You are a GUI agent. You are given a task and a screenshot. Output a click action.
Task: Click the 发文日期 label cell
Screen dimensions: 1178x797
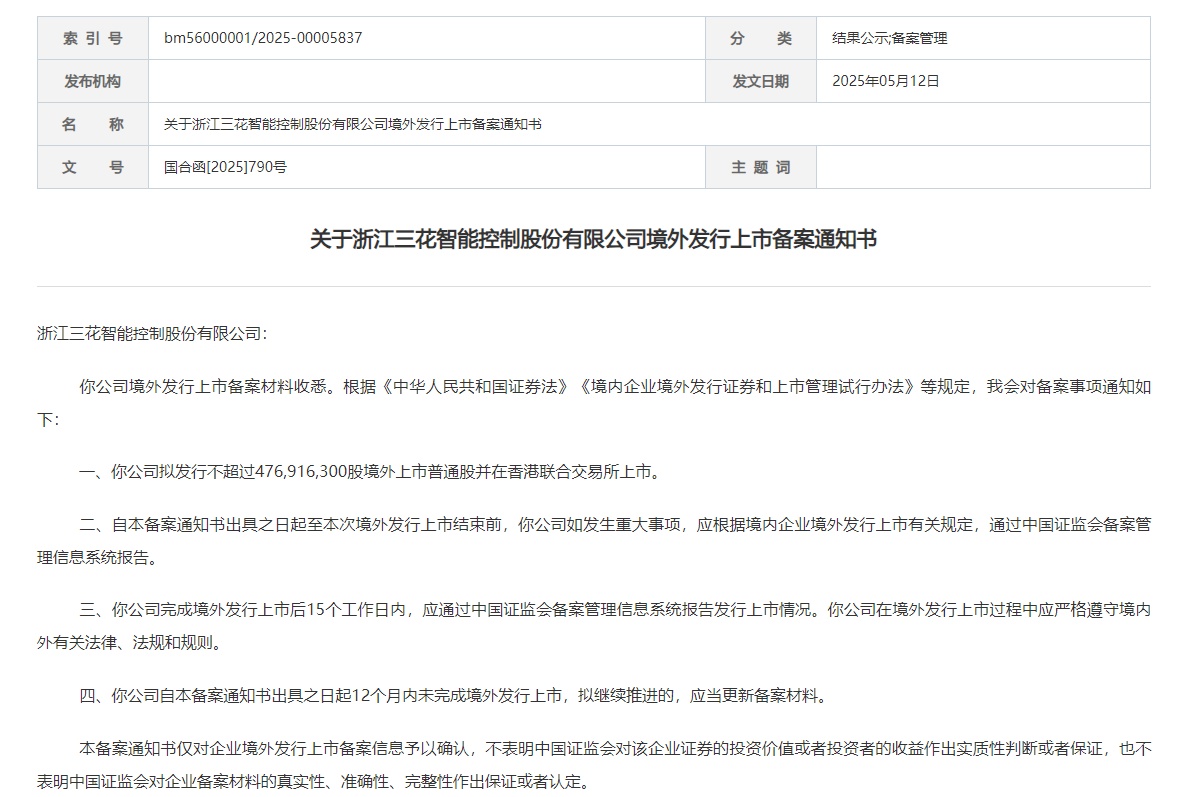click(x=760, y=81)
